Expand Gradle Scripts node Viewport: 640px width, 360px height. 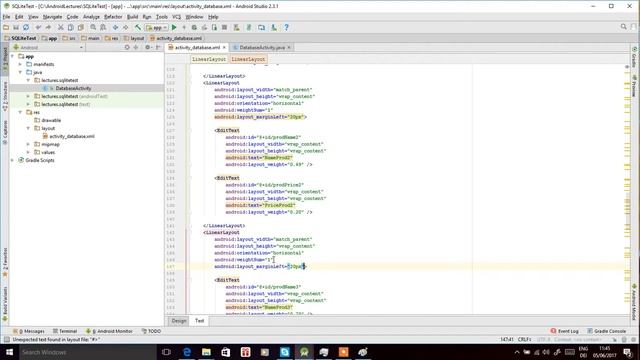coord(13,160)
